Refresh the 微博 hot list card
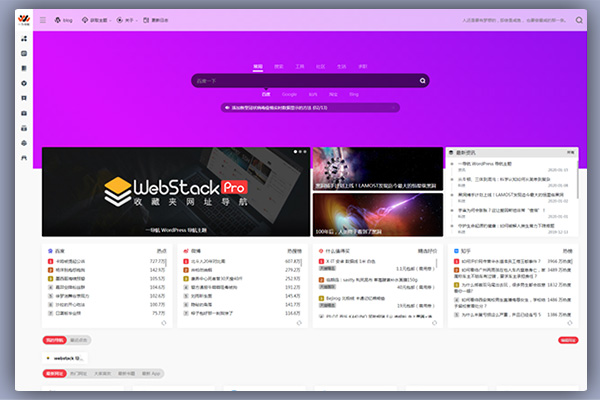Viewport: 600px width, 400px height. pos(299,323)
